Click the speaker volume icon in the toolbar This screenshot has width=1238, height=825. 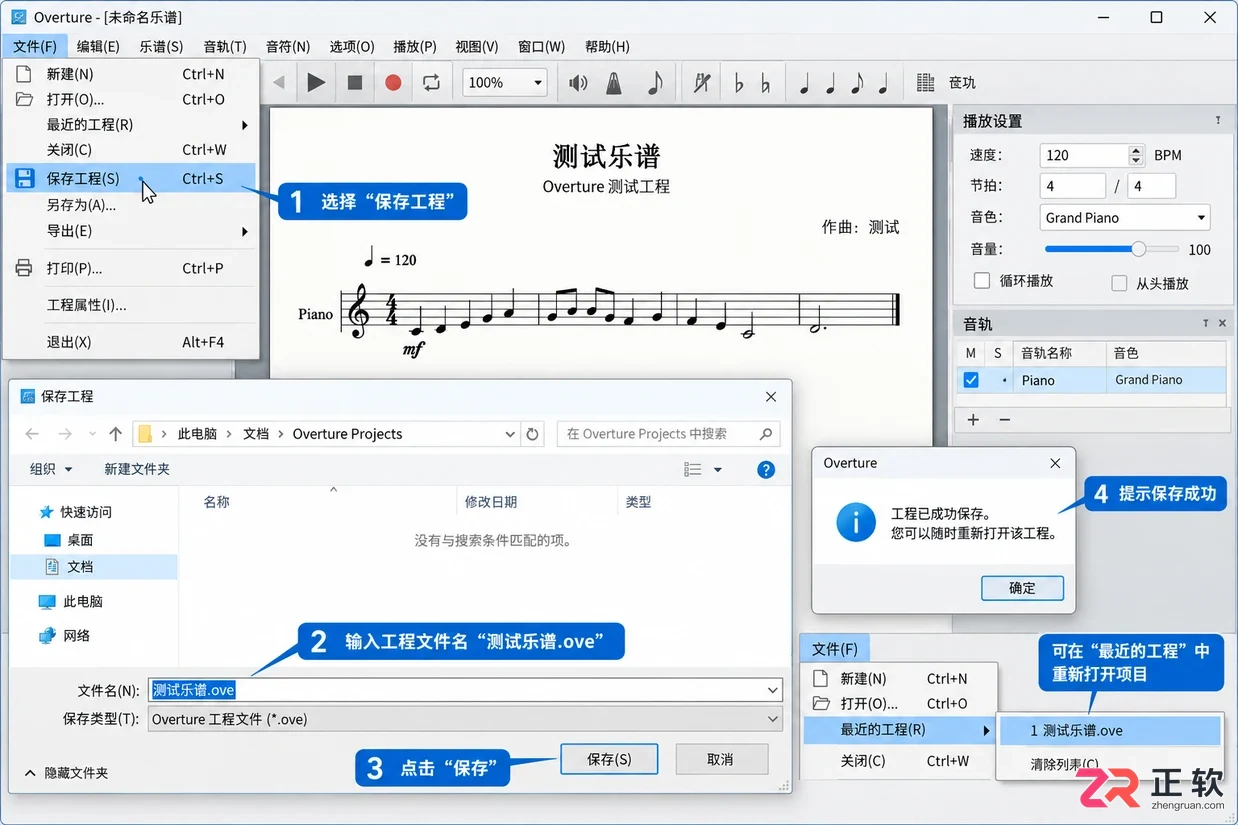578,83
